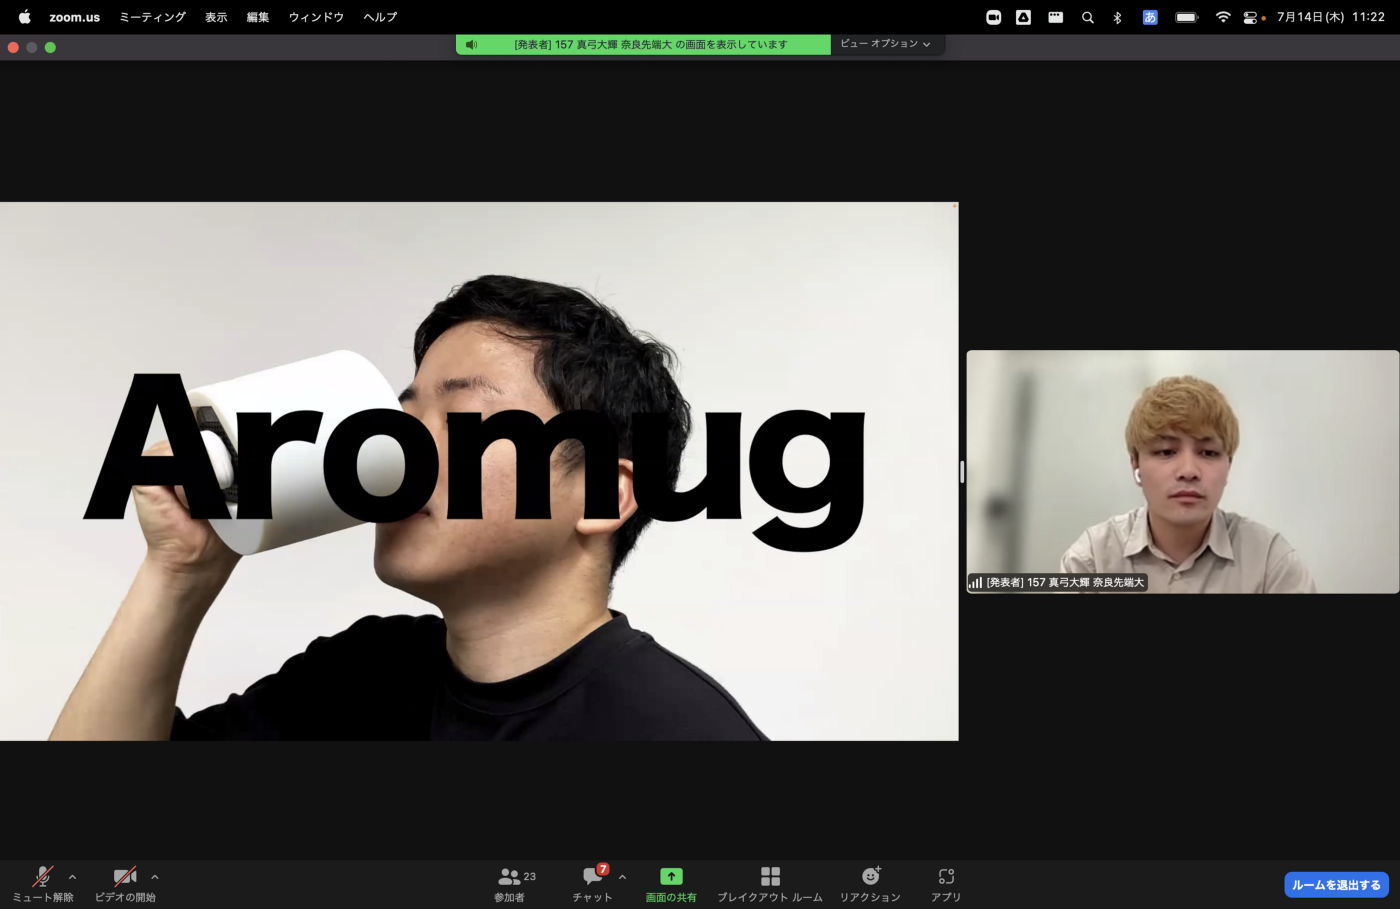The image size is (1400, 909).
Task: Open ブレイクアウト ルーム breakout rooms
Action: click(x=770, y=877)
